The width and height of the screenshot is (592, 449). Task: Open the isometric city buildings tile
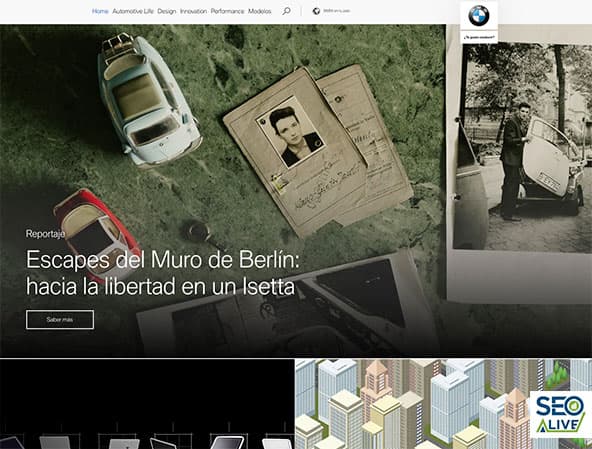443,404
